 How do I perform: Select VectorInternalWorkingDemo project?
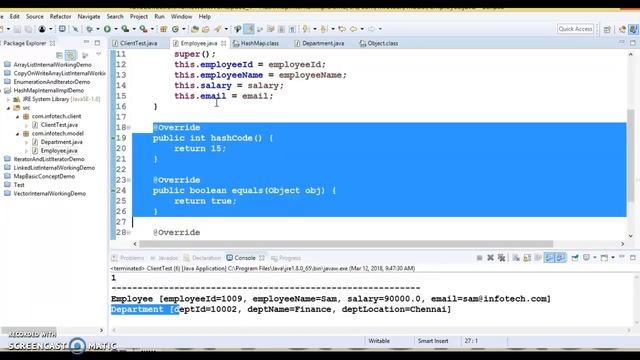tap(50, 193)
